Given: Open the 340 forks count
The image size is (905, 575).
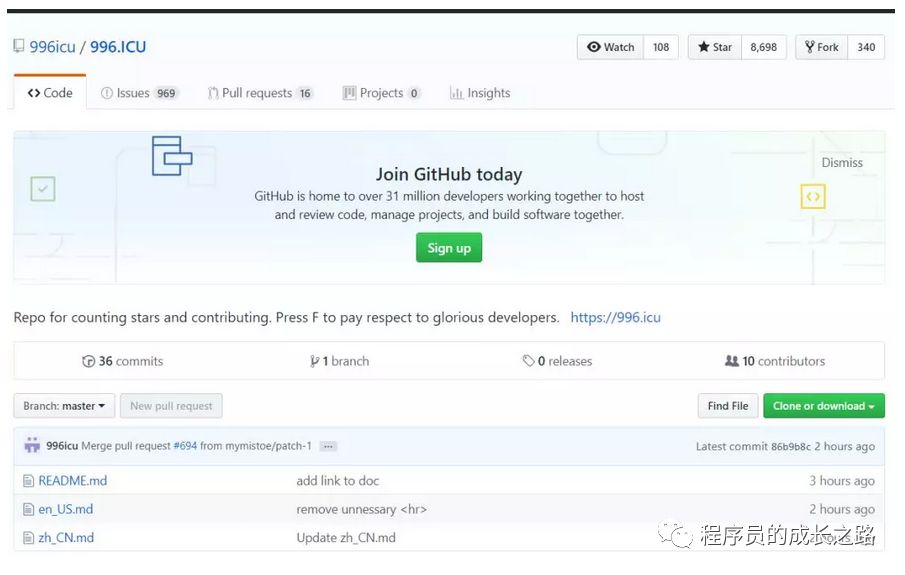Looking at the screenshot, I should 866,47.
